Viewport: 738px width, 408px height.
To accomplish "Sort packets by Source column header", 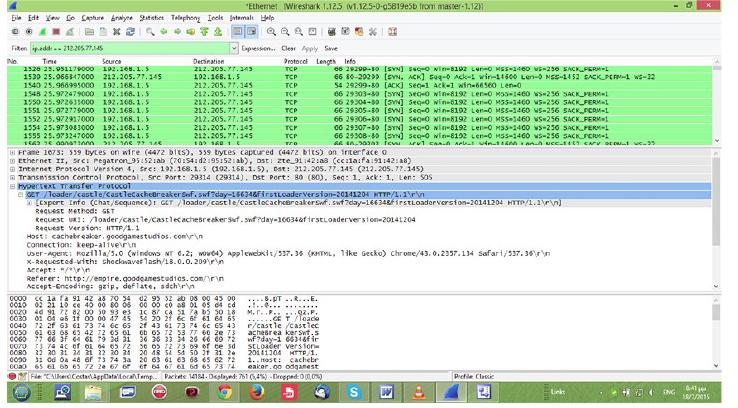I will pos(112,62).
